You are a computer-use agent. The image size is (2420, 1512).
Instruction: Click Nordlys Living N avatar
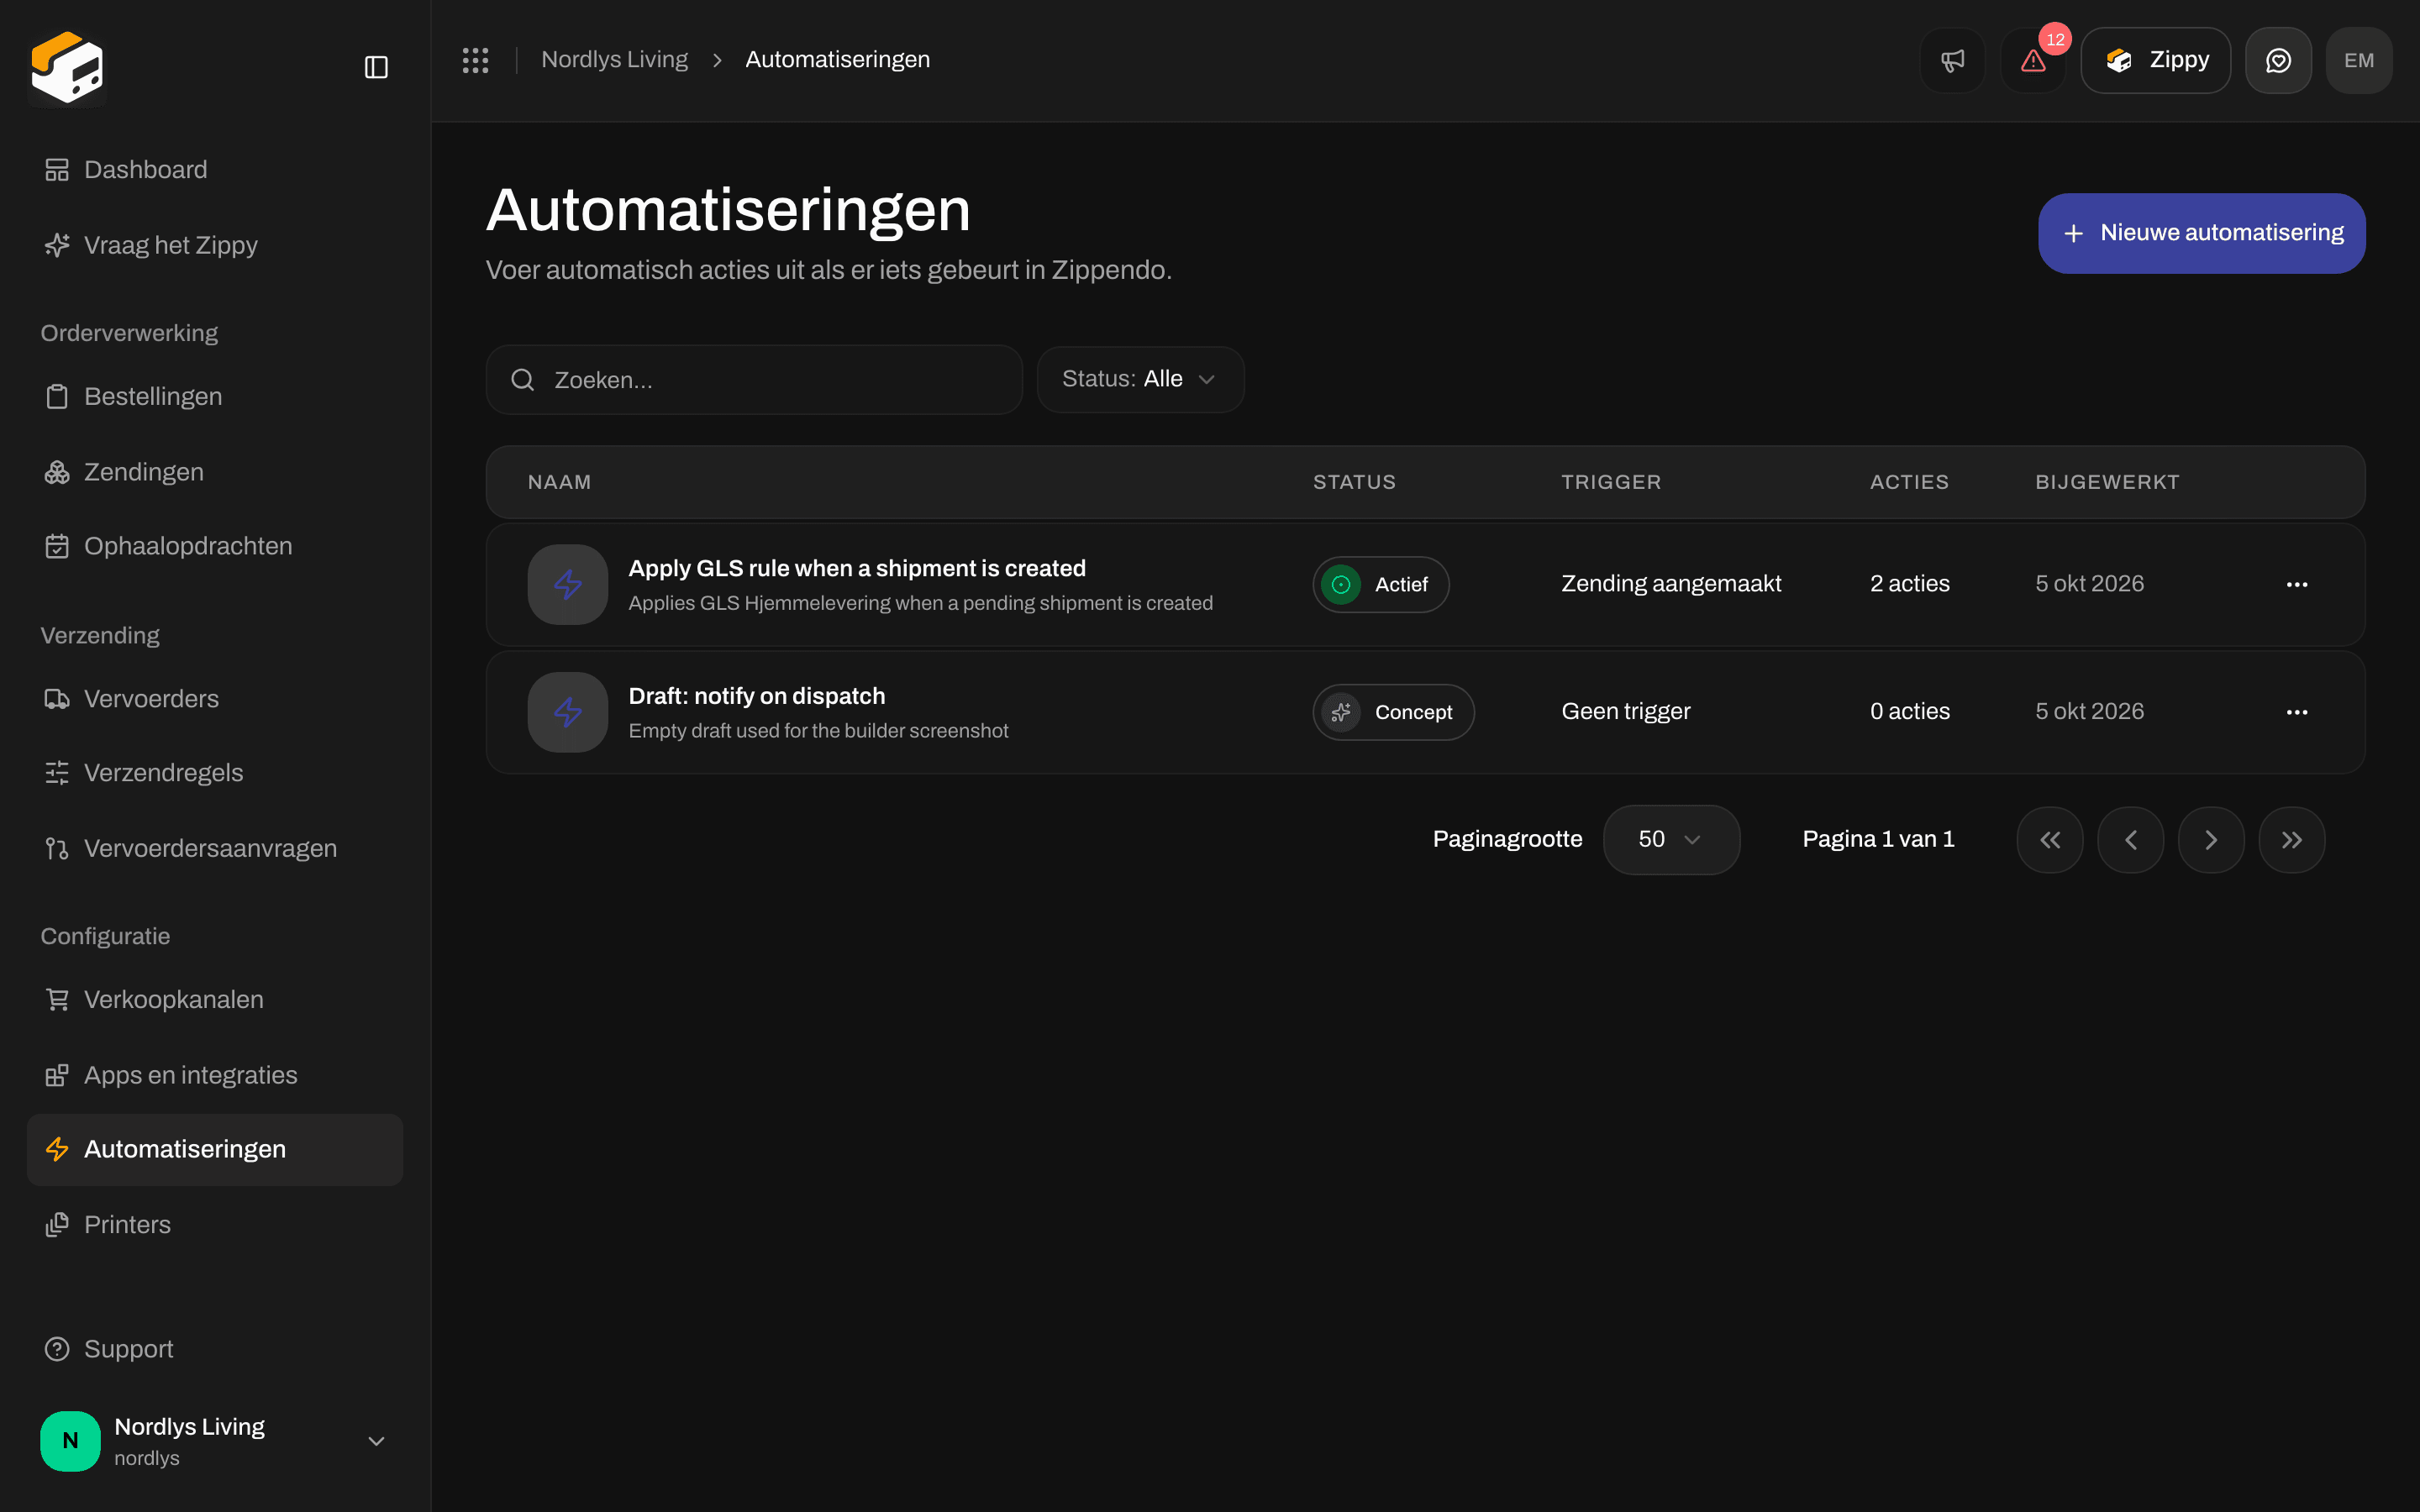(70, 1441)
